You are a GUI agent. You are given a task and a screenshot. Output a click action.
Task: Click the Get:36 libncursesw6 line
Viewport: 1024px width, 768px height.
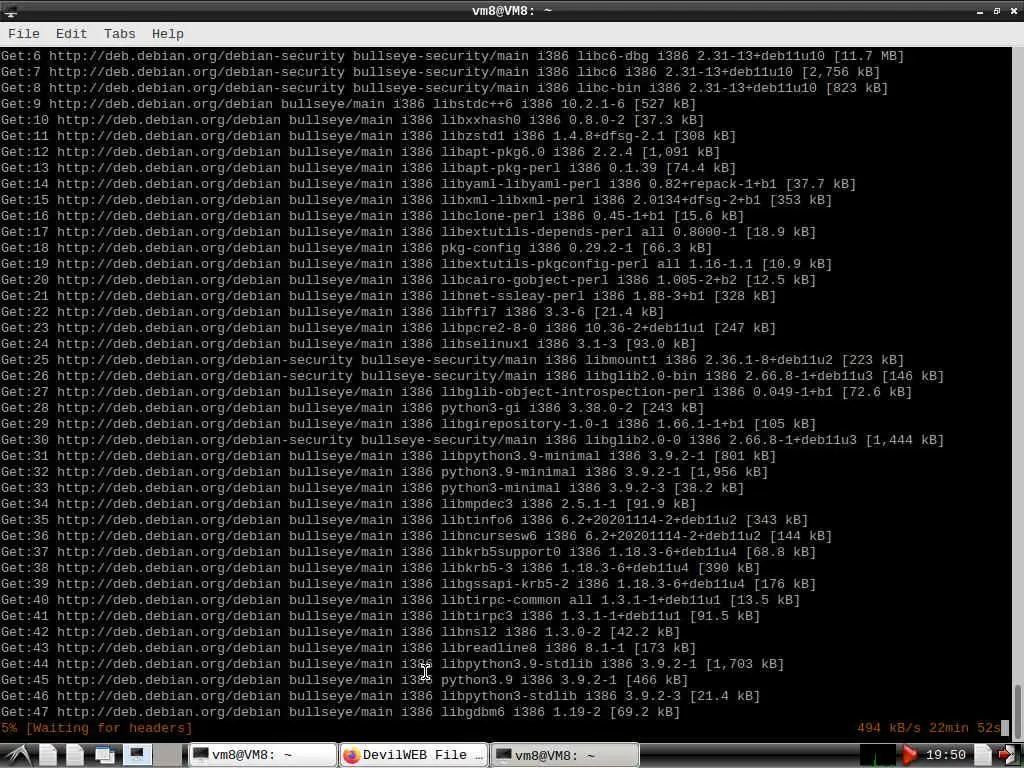click(x=416, y=536)
